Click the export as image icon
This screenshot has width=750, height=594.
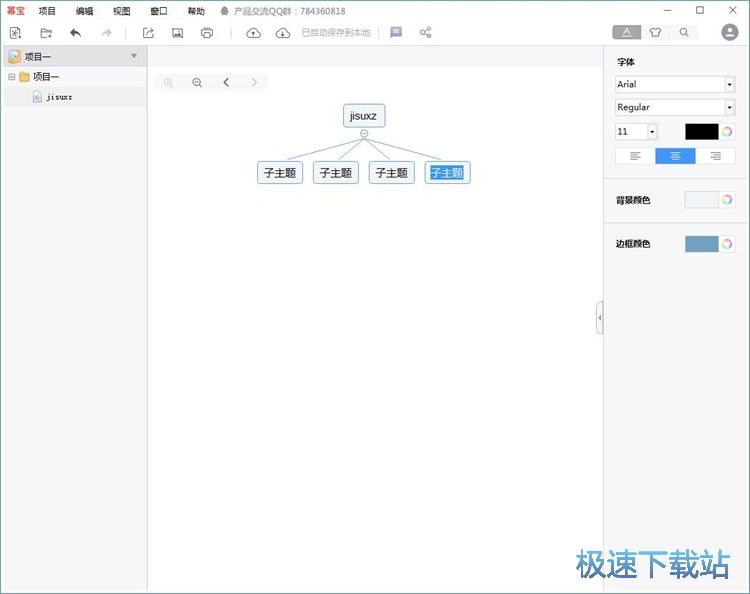[177, 33]
